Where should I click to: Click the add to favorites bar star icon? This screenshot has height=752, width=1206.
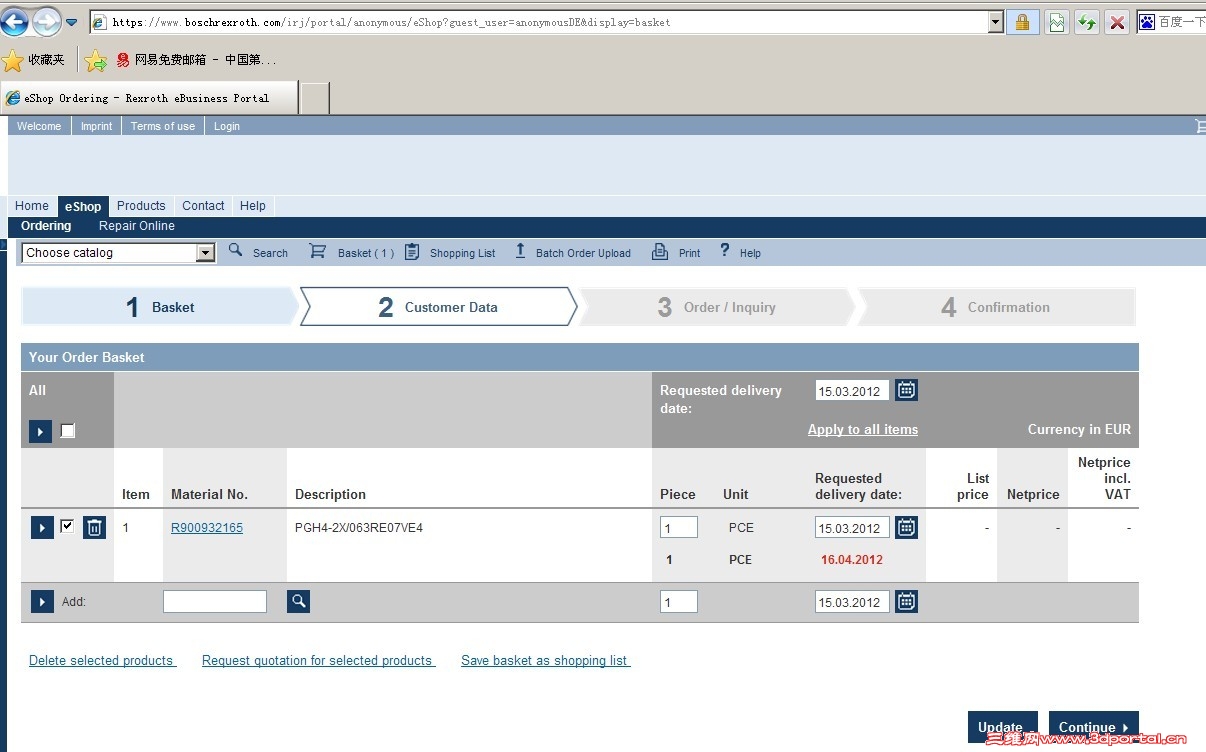point(96,61)
